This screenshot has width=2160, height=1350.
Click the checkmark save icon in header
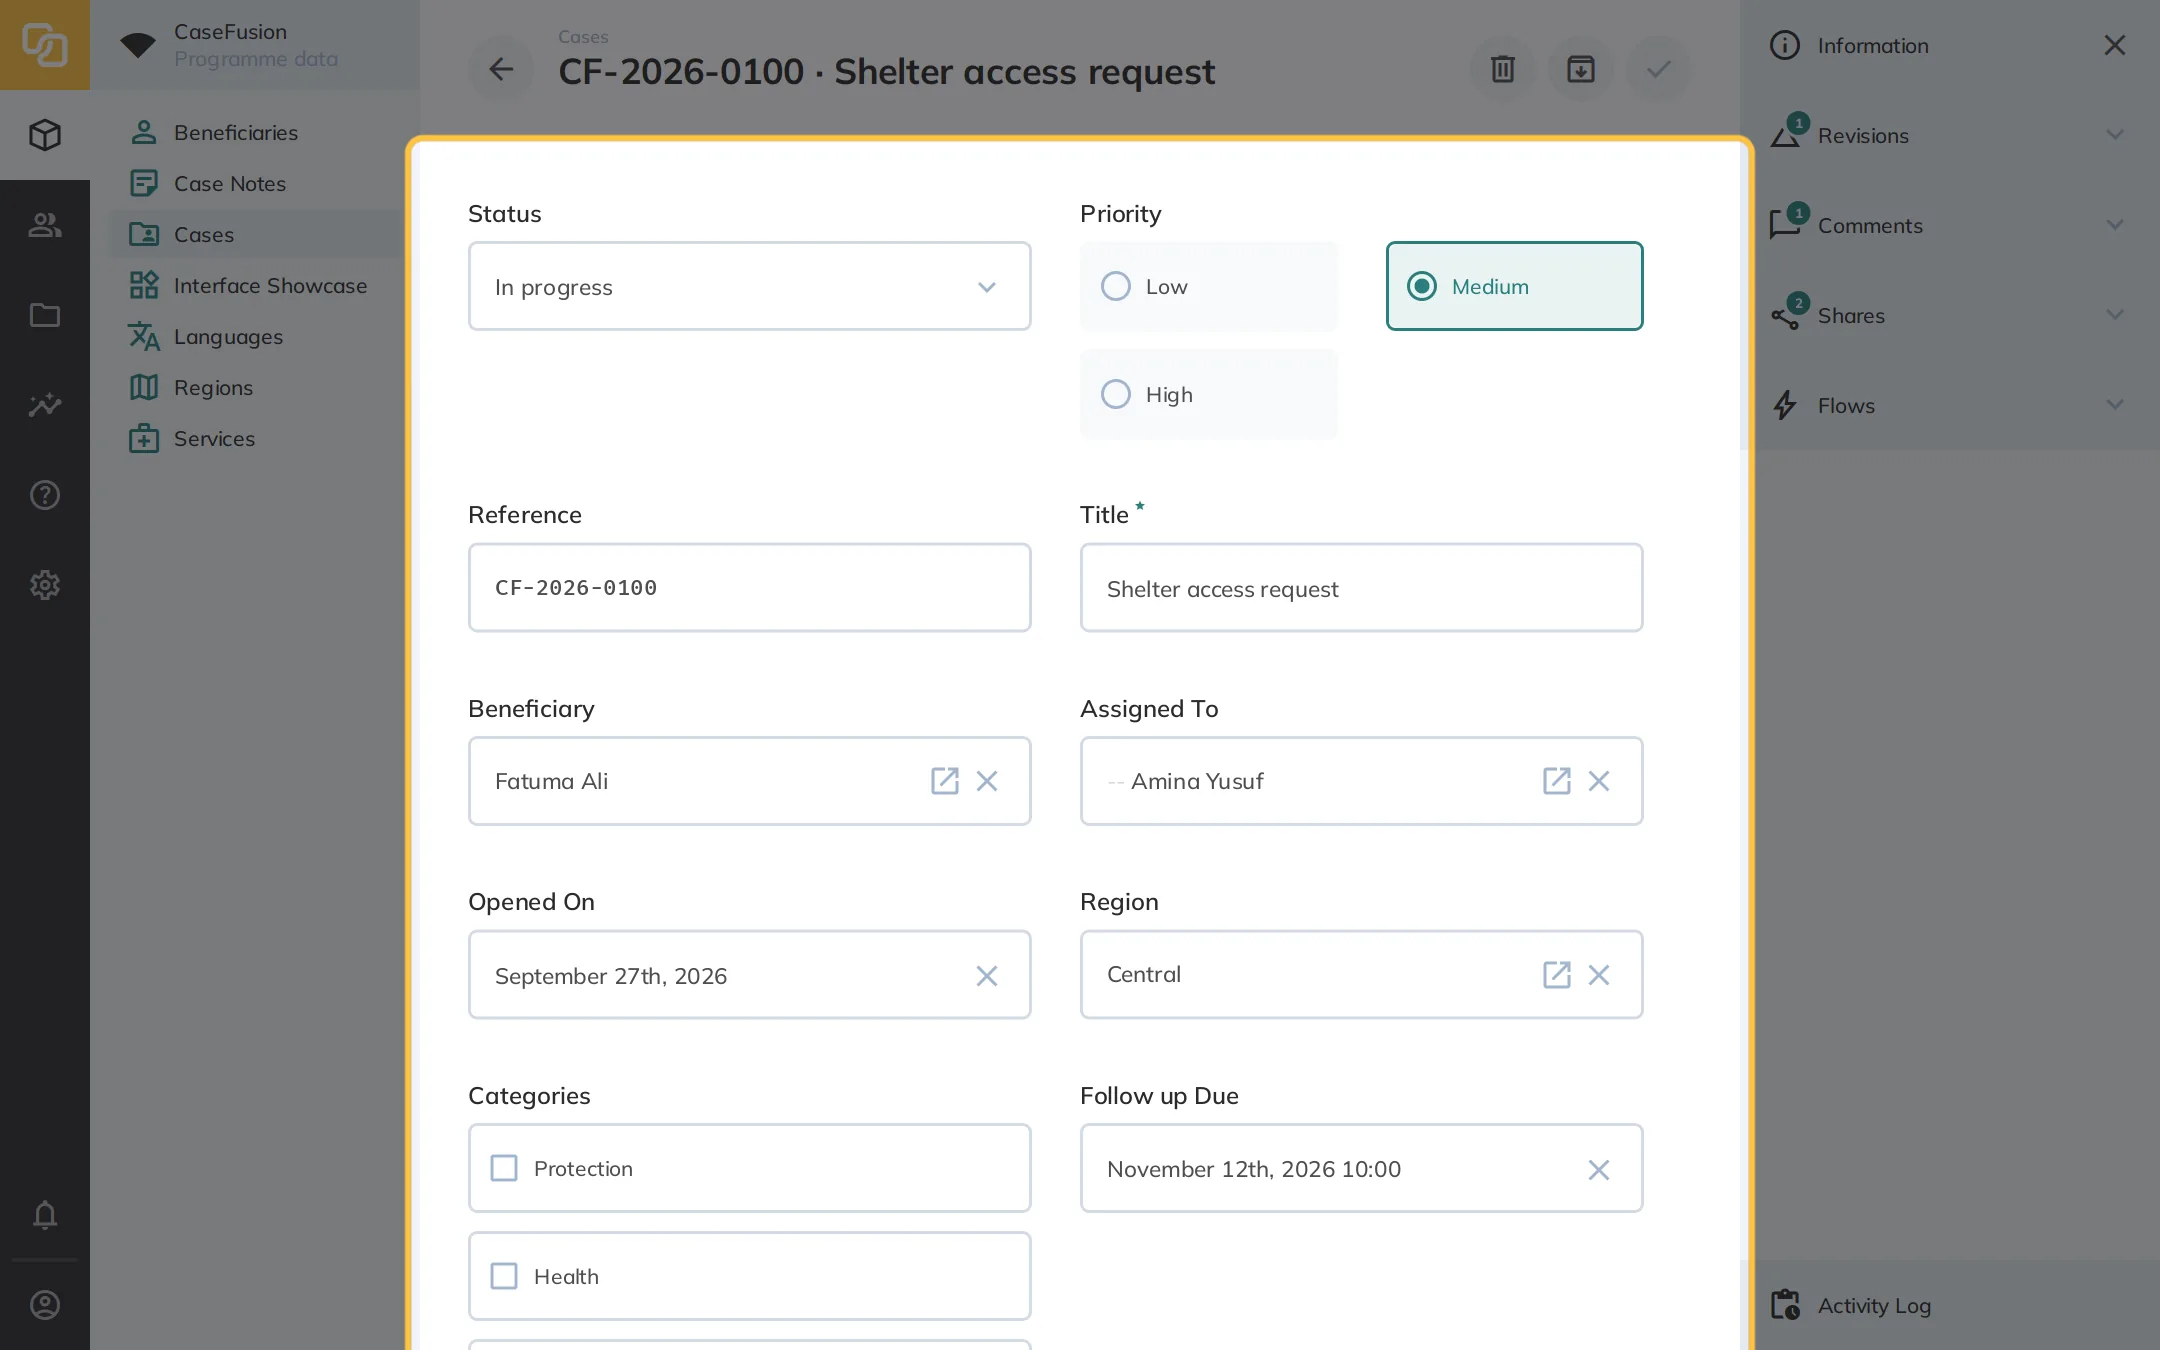1658,69
